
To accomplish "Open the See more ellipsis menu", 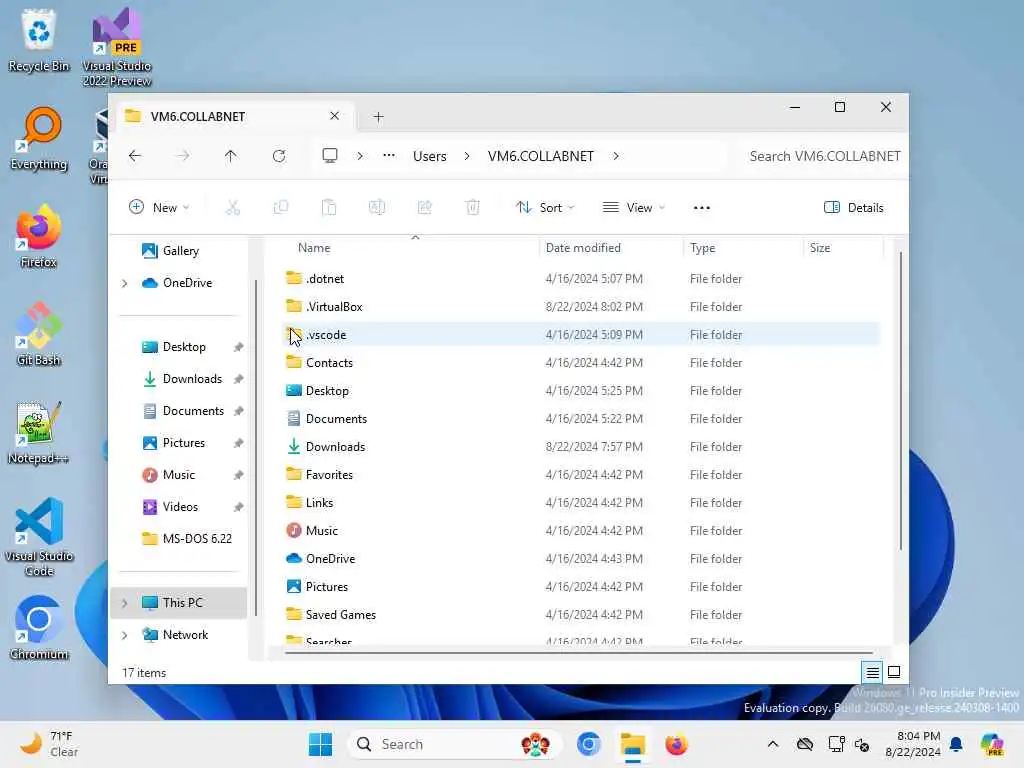I will coord(701,208).
